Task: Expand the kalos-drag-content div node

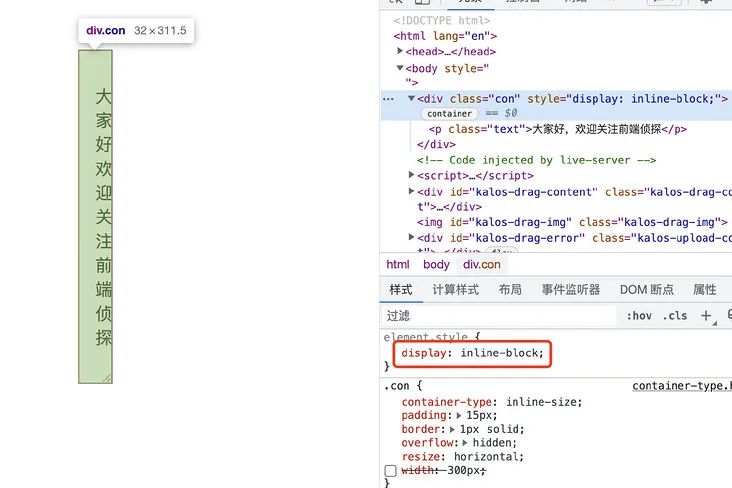Action: 411,191
